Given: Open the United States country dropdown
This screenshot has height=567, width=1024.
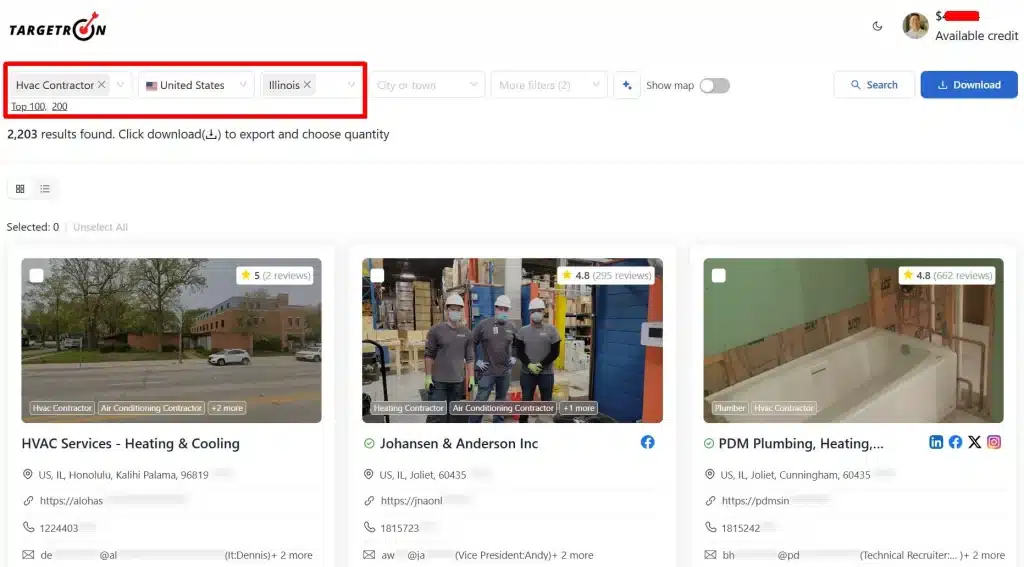Looking at the screenshot, I should 195,85.
